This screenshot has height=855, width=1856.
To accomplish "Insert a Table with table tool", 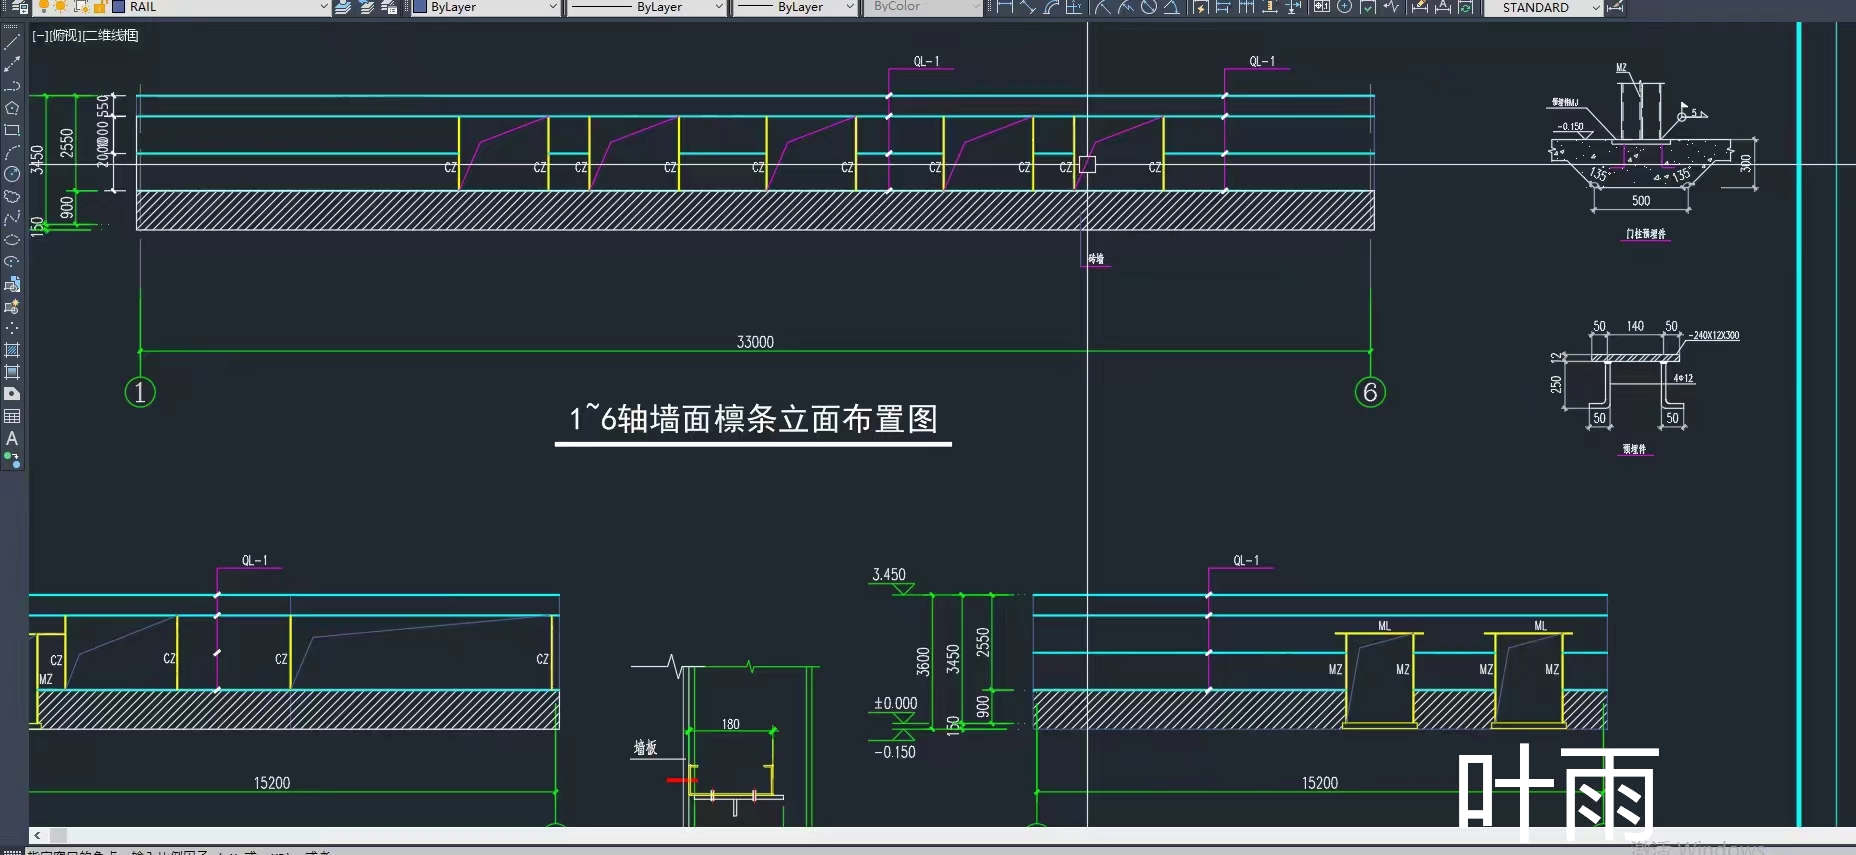I will click(x=12, y=416).
